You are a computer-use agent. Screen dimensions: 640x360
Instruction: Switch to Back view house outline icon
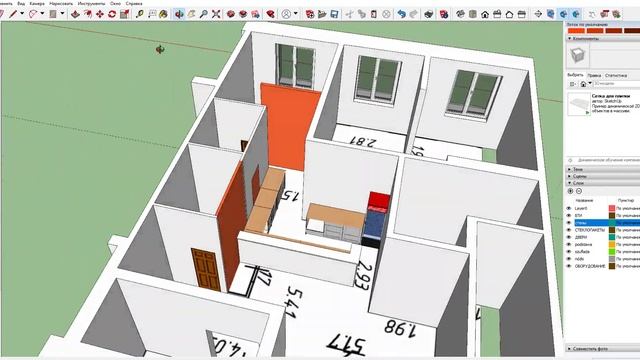509,14
